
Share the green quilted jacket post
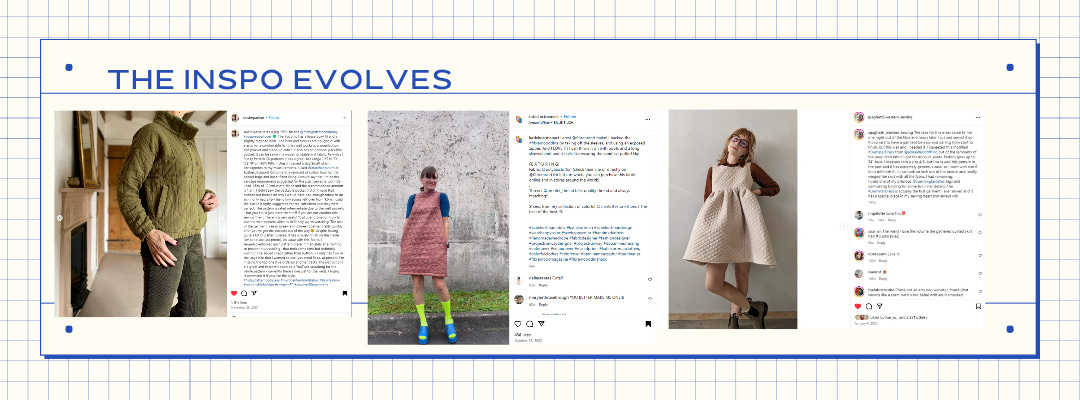coord(253,293)
